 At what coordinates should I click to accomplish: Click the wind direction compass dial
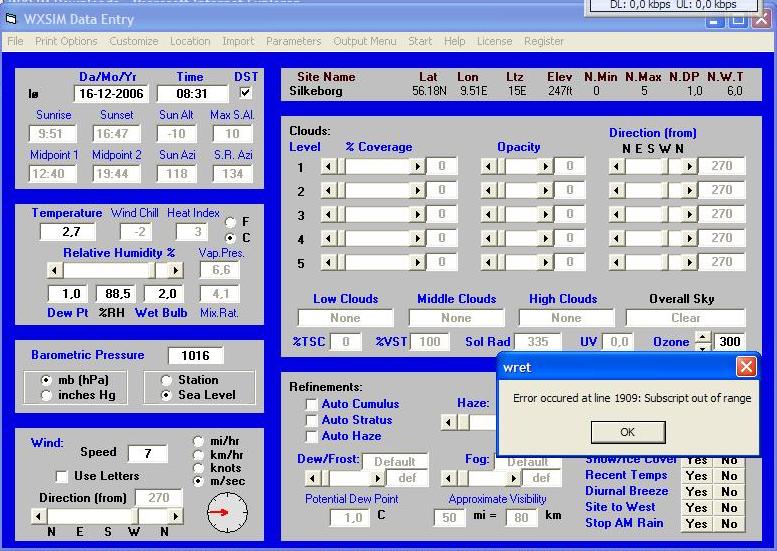227,512
